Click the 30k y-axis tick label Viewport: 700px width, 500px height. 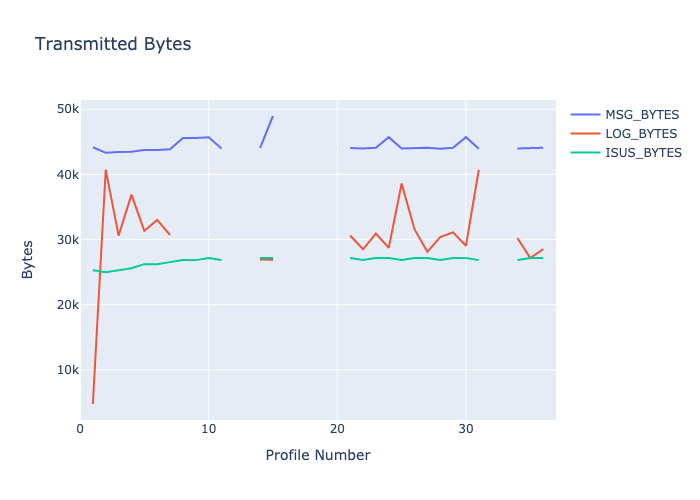click(x=68, y=240)
